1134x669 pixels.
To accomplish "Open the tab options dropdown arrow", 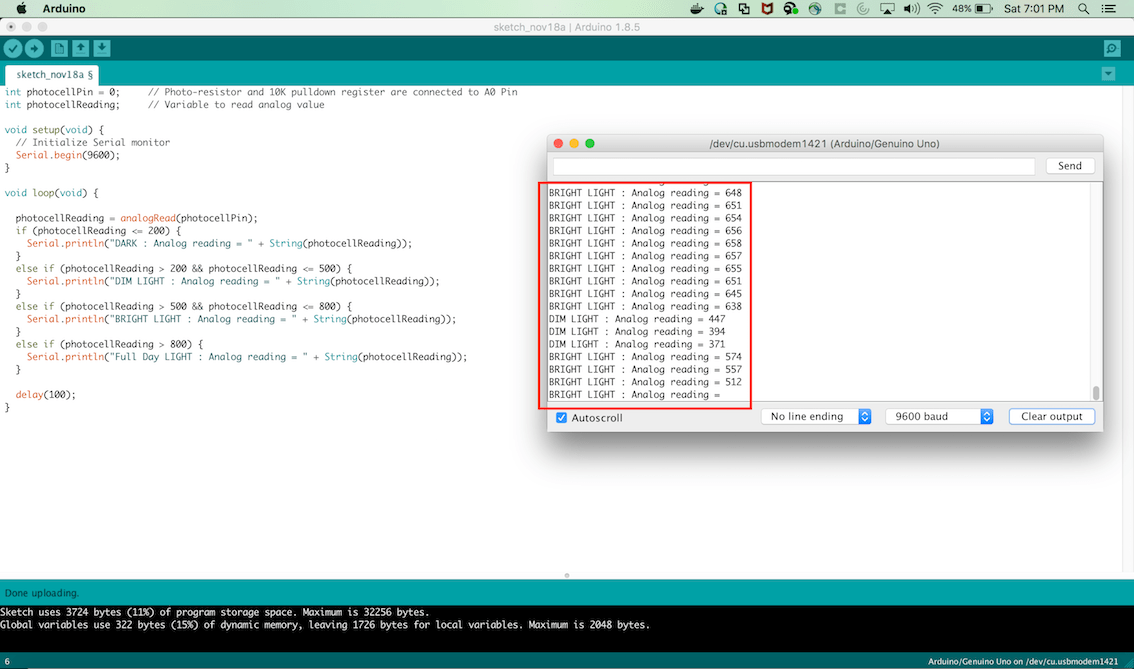I will [1108, 74].
